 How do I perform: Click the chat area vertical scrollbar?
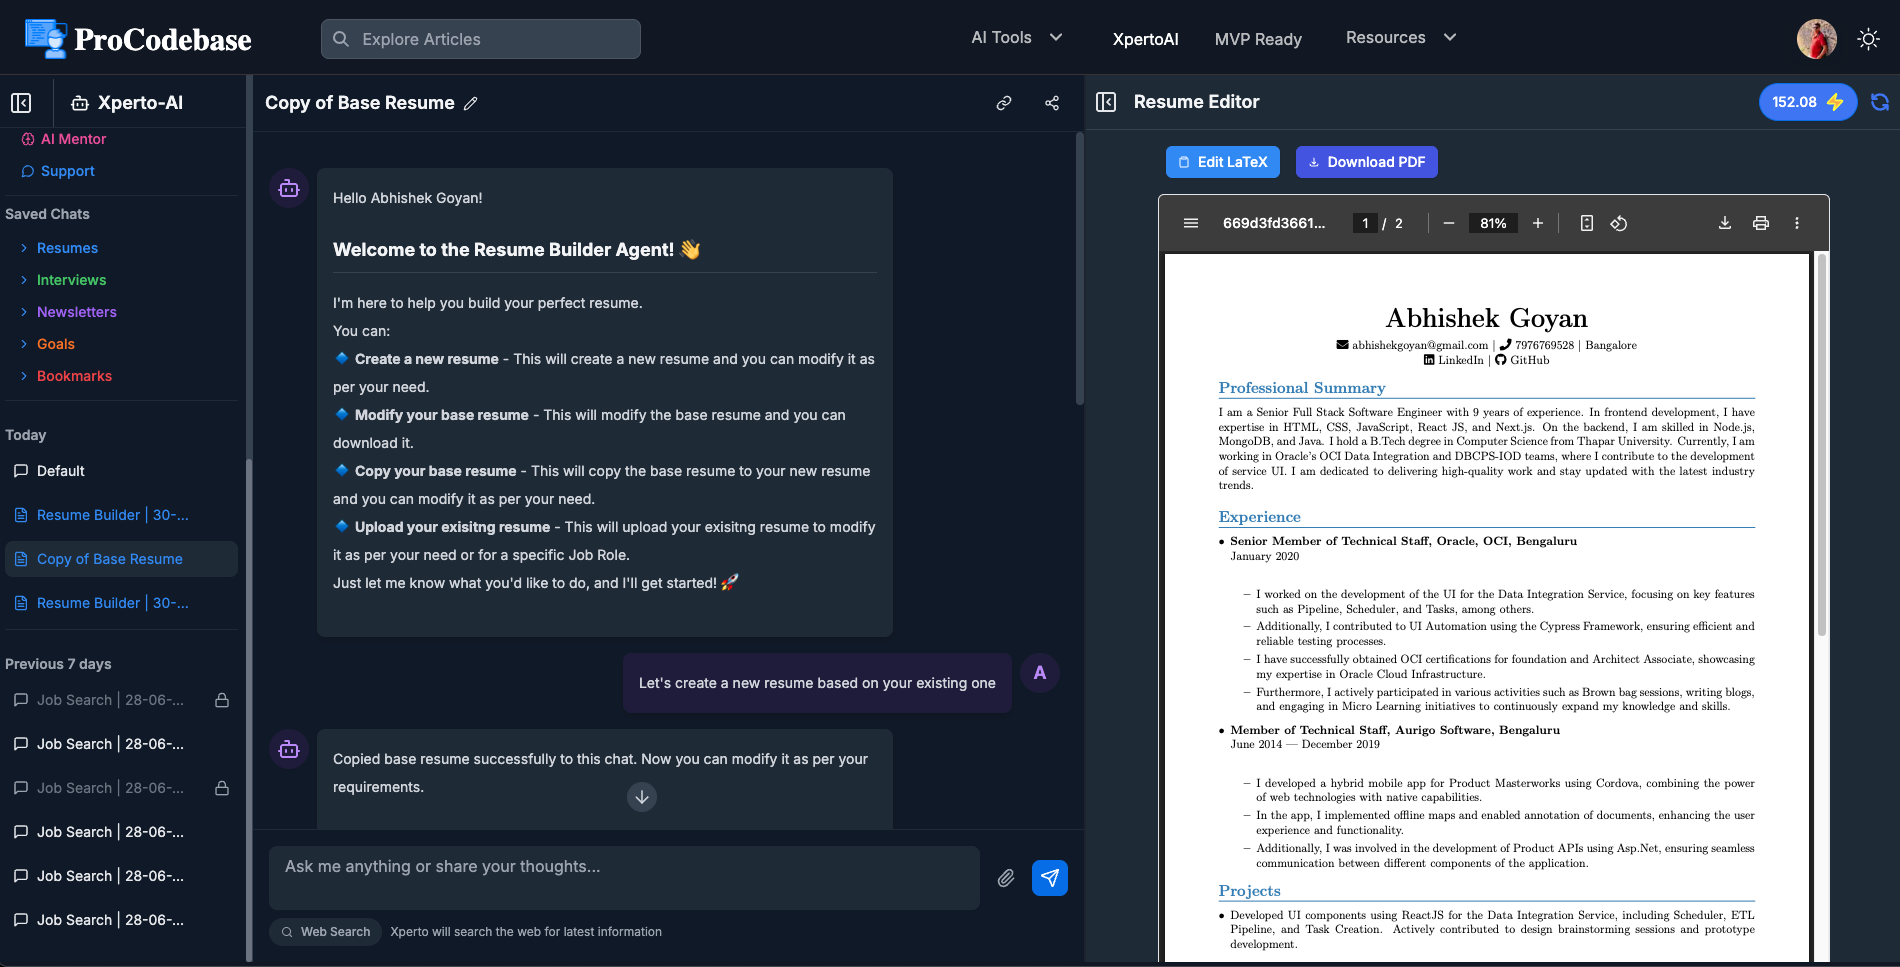pyautogui.click(x=1080, y=268)
